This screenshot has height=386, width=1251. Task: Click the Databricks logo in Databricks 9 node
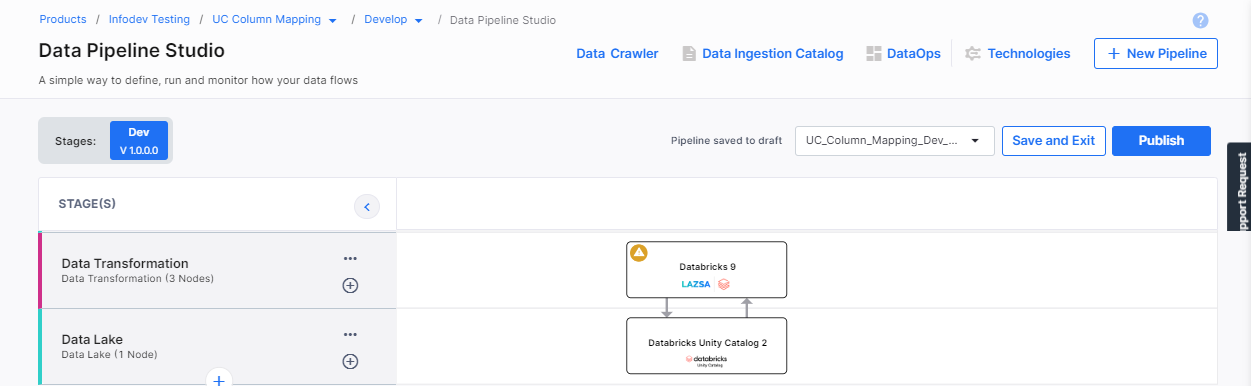point(724,284)
